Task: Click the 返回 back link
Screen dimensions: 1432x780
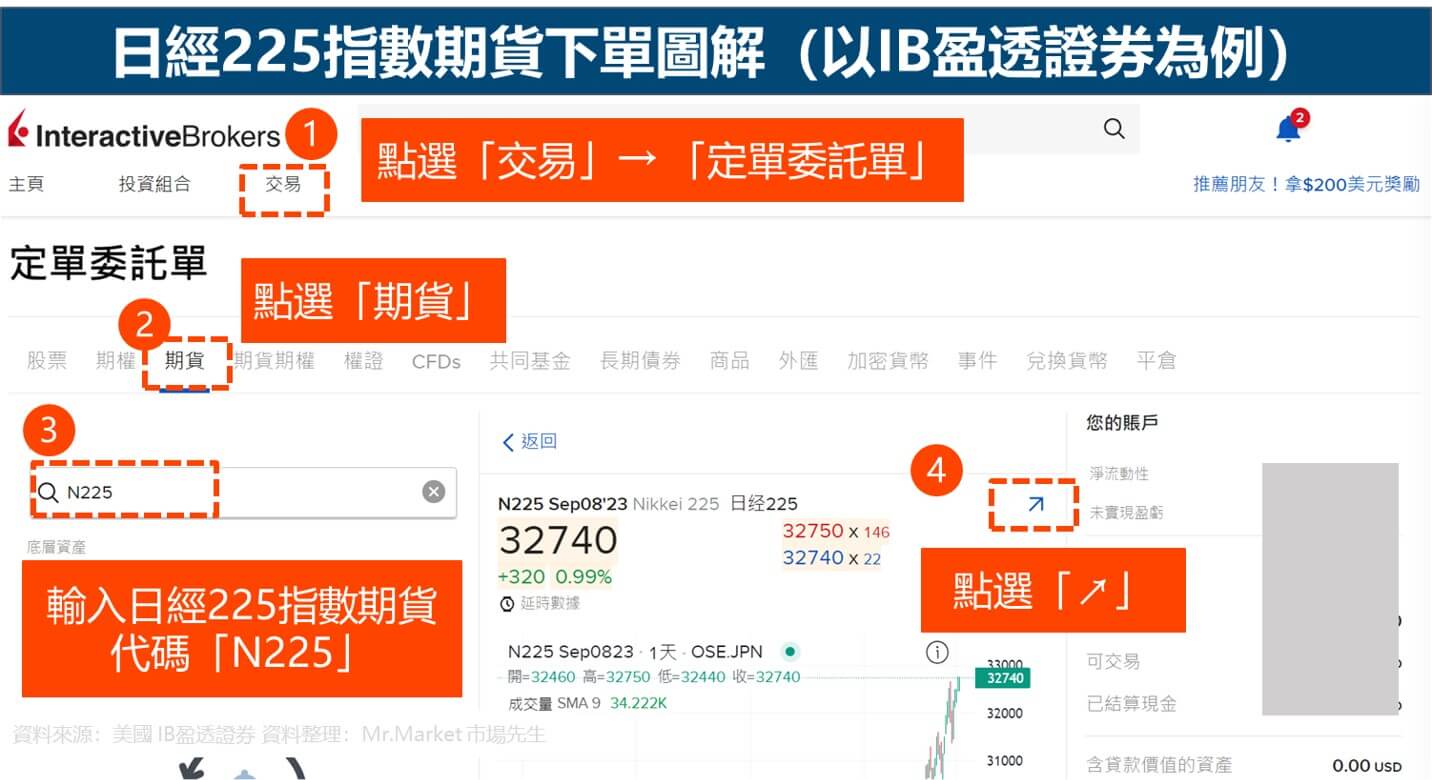Action: 530,441
